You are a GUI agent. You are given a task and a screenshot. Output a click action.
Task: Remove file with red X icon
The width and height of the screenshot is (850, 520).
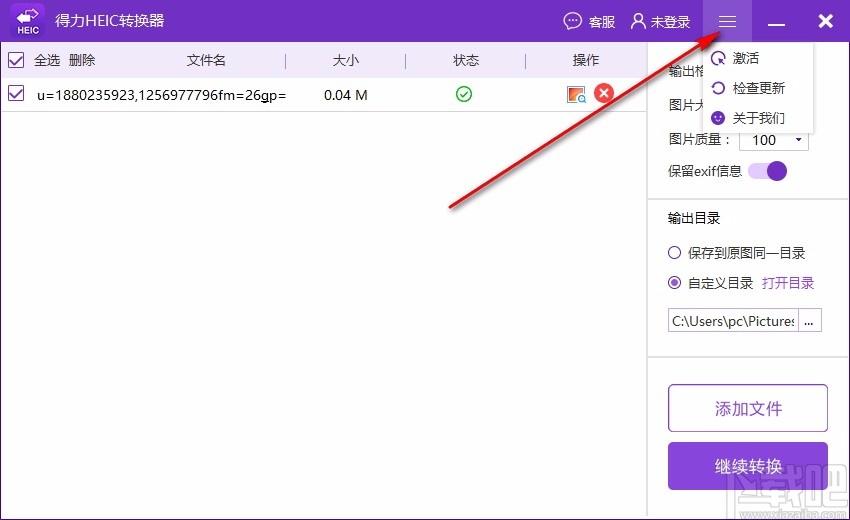[x=604, y=93]
